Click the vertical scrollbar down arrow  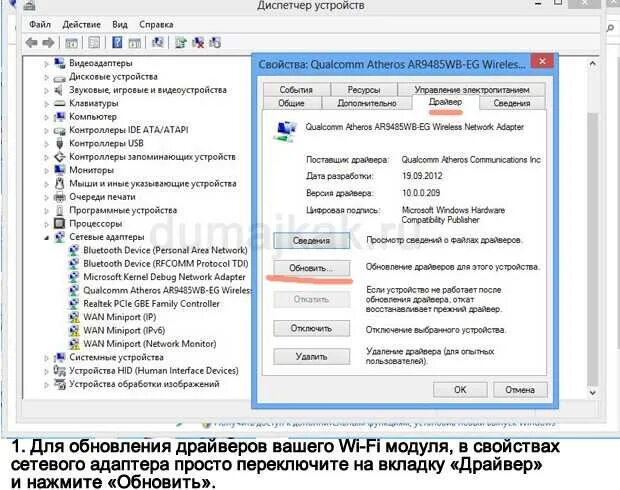tap(592, 392)
